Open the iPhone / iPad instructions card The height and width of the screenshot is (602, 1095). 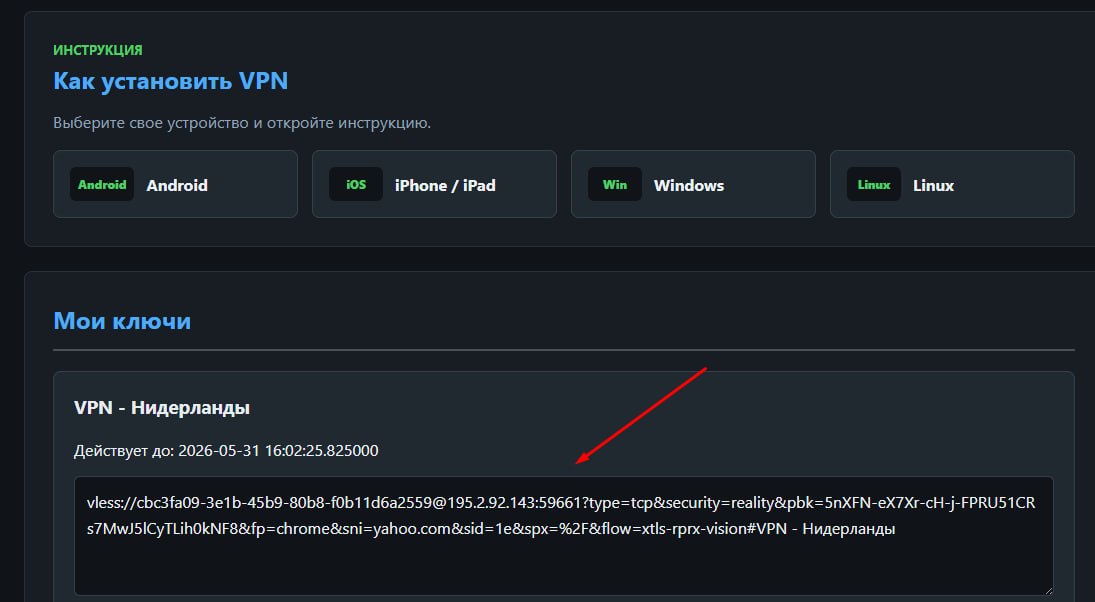434,184
